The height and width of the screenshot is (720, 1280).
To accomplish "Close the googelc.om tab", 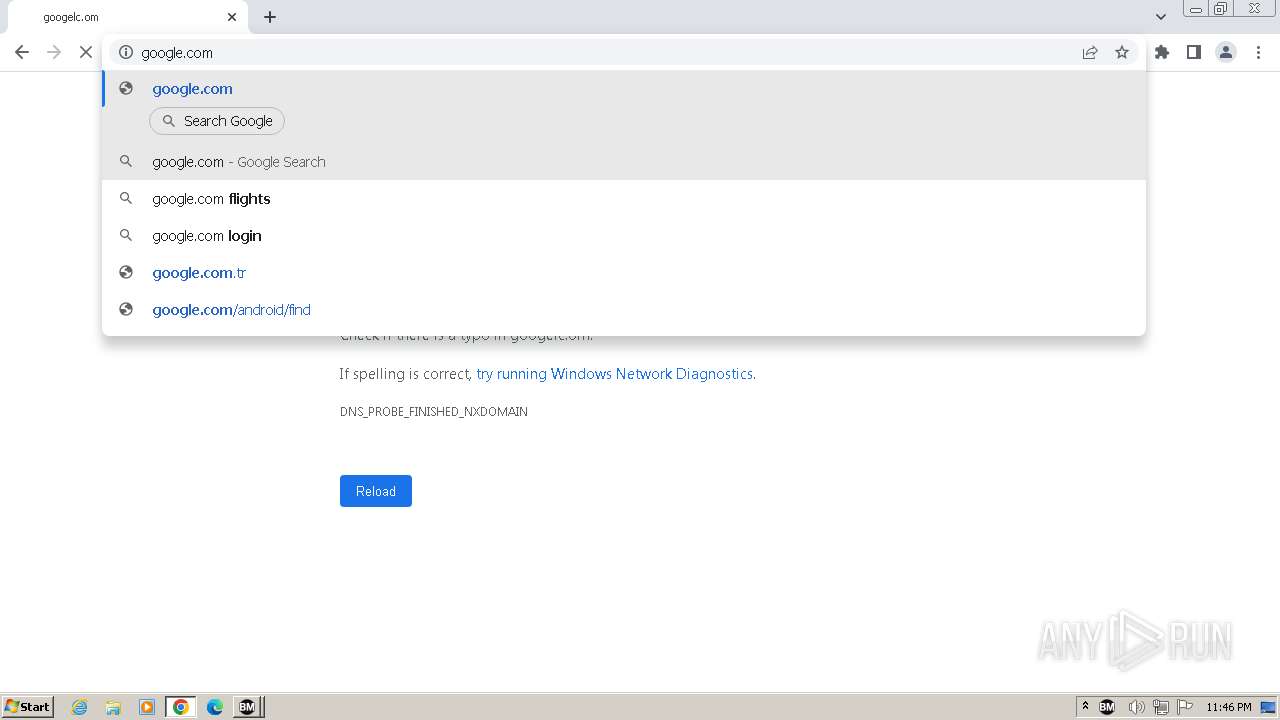I will tap(232, 17).
